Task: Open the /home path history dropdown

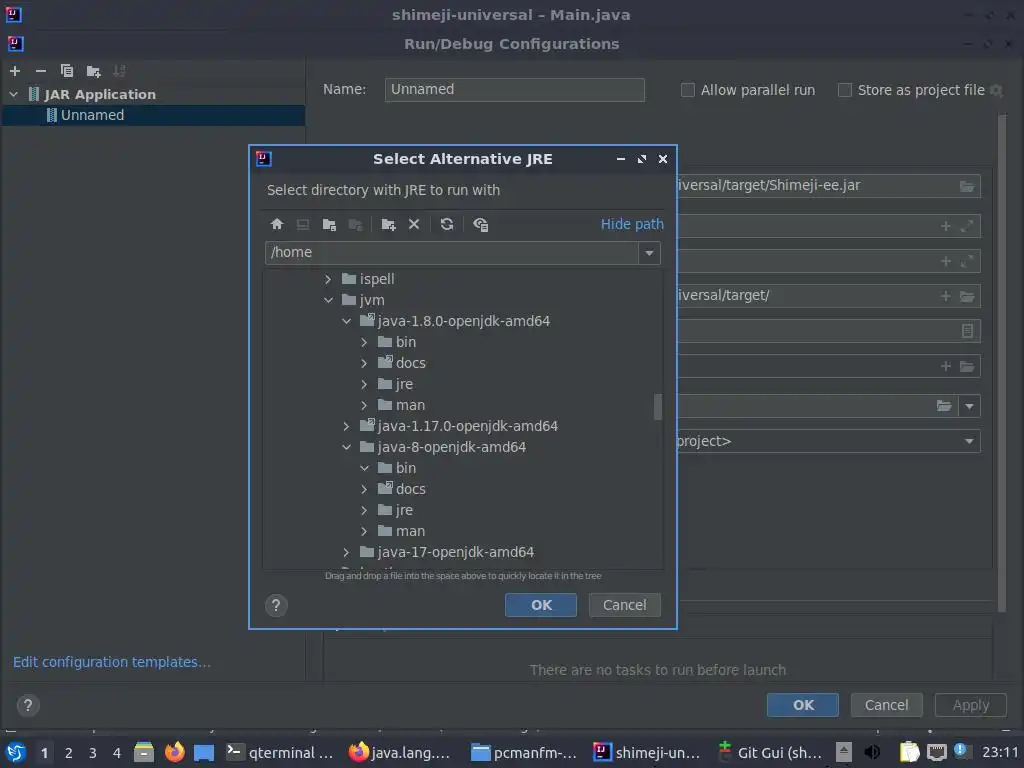Action: tap(649, 253)
